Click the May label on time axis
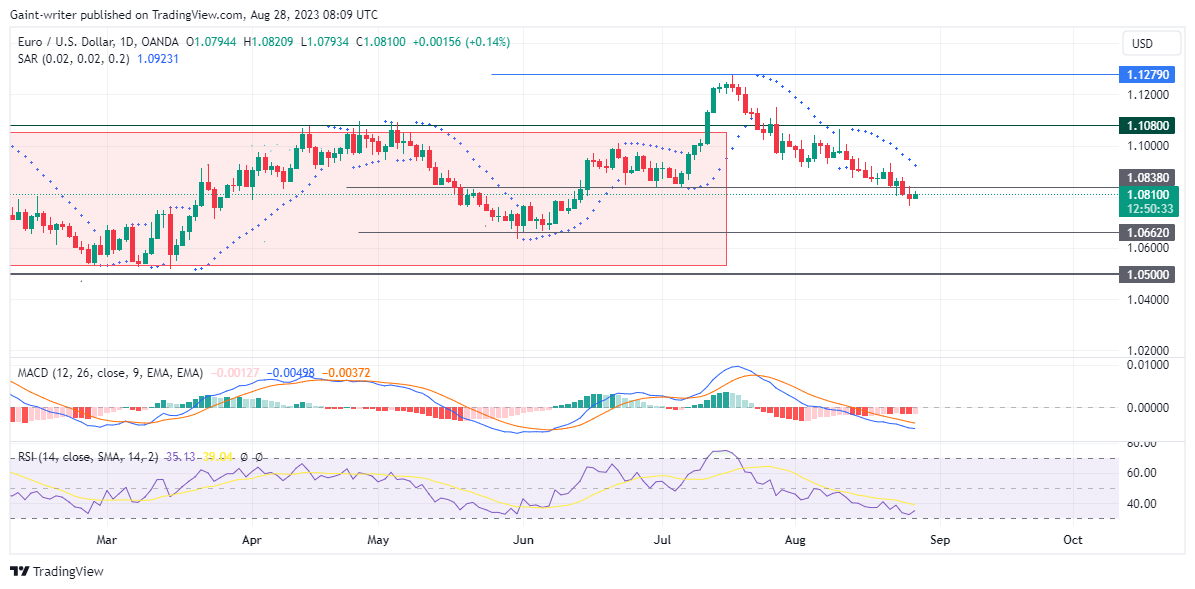This screenshot has height=589, width=1195. [378, 540]
